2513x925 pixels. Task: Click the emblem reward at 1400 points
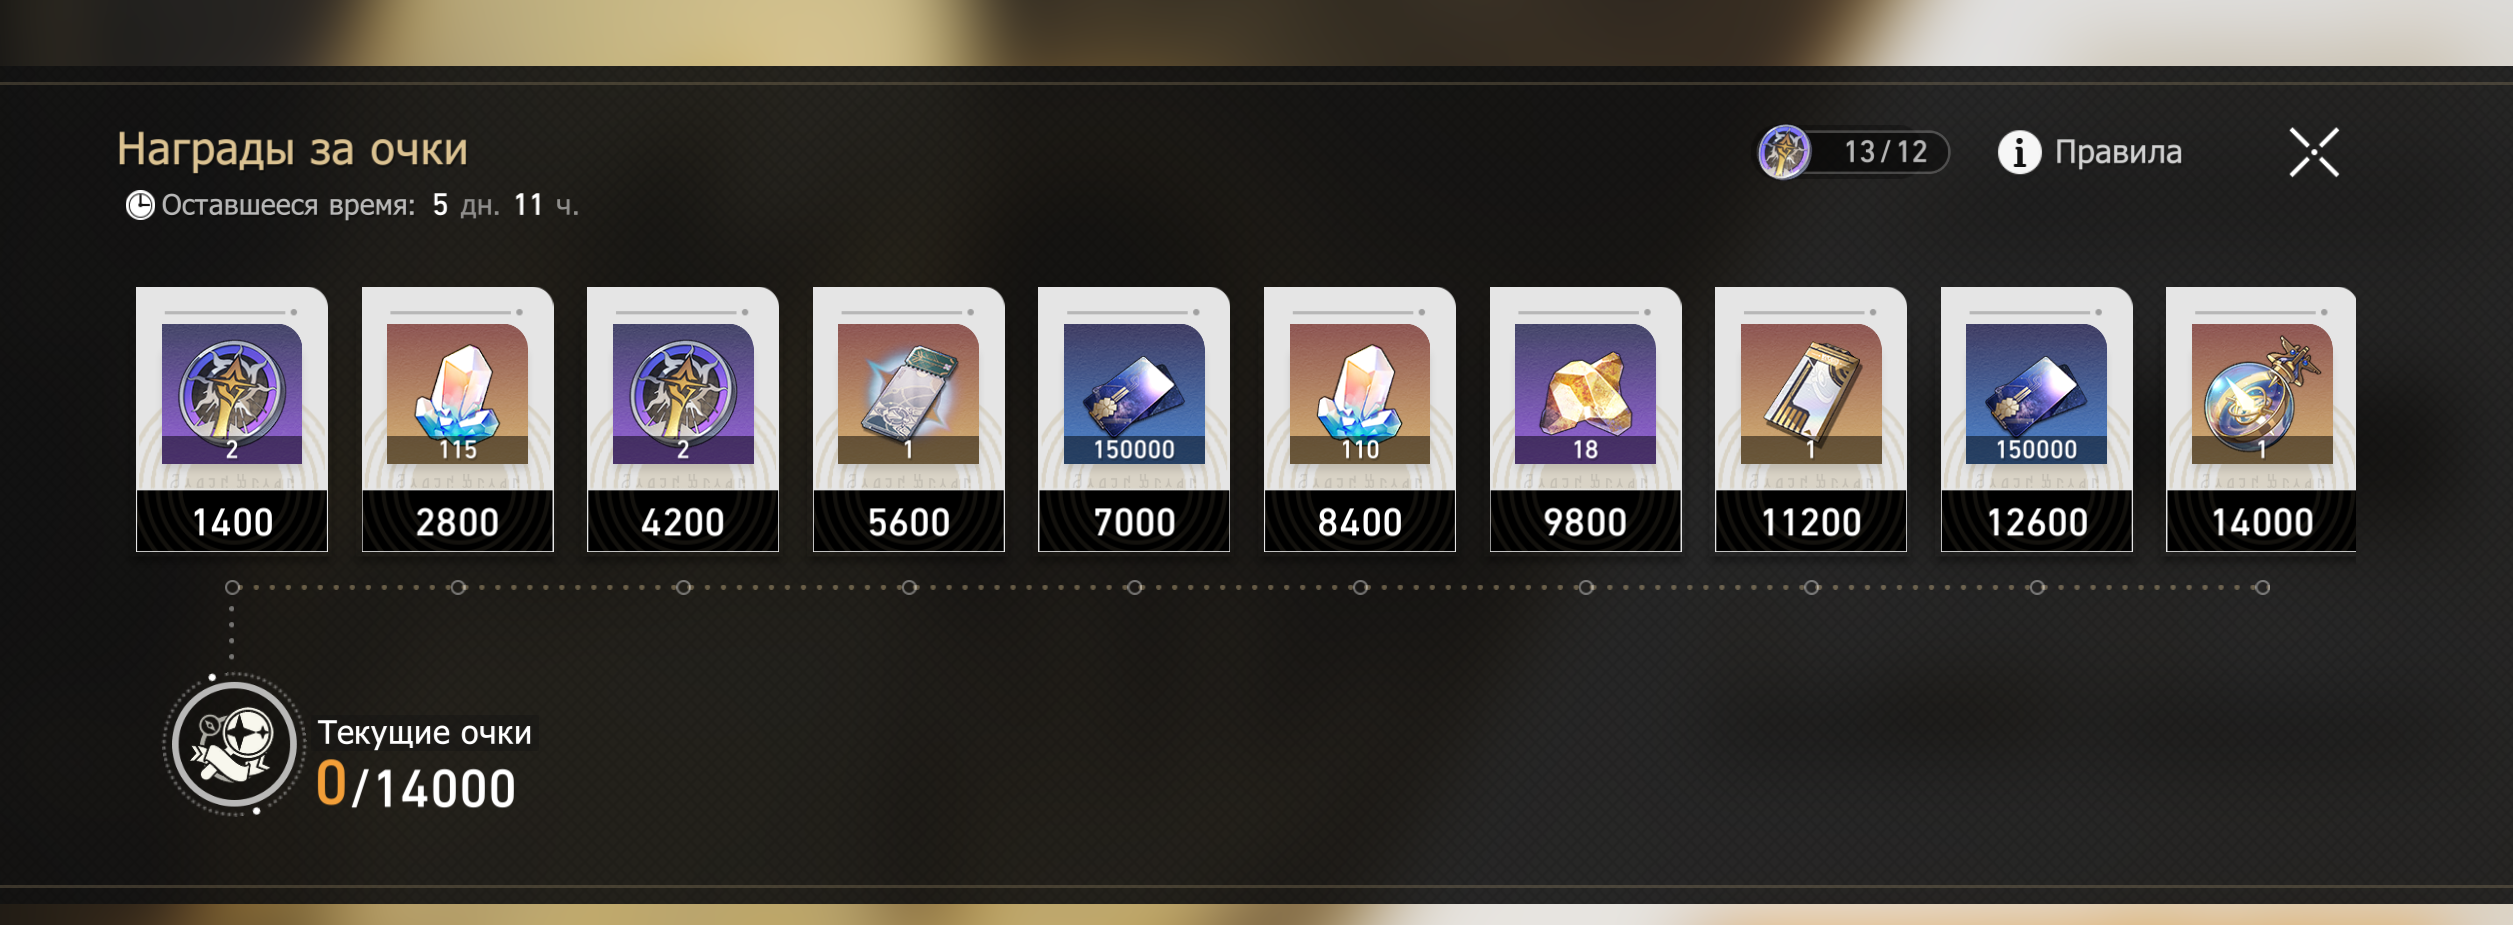(x=232, y=419)
